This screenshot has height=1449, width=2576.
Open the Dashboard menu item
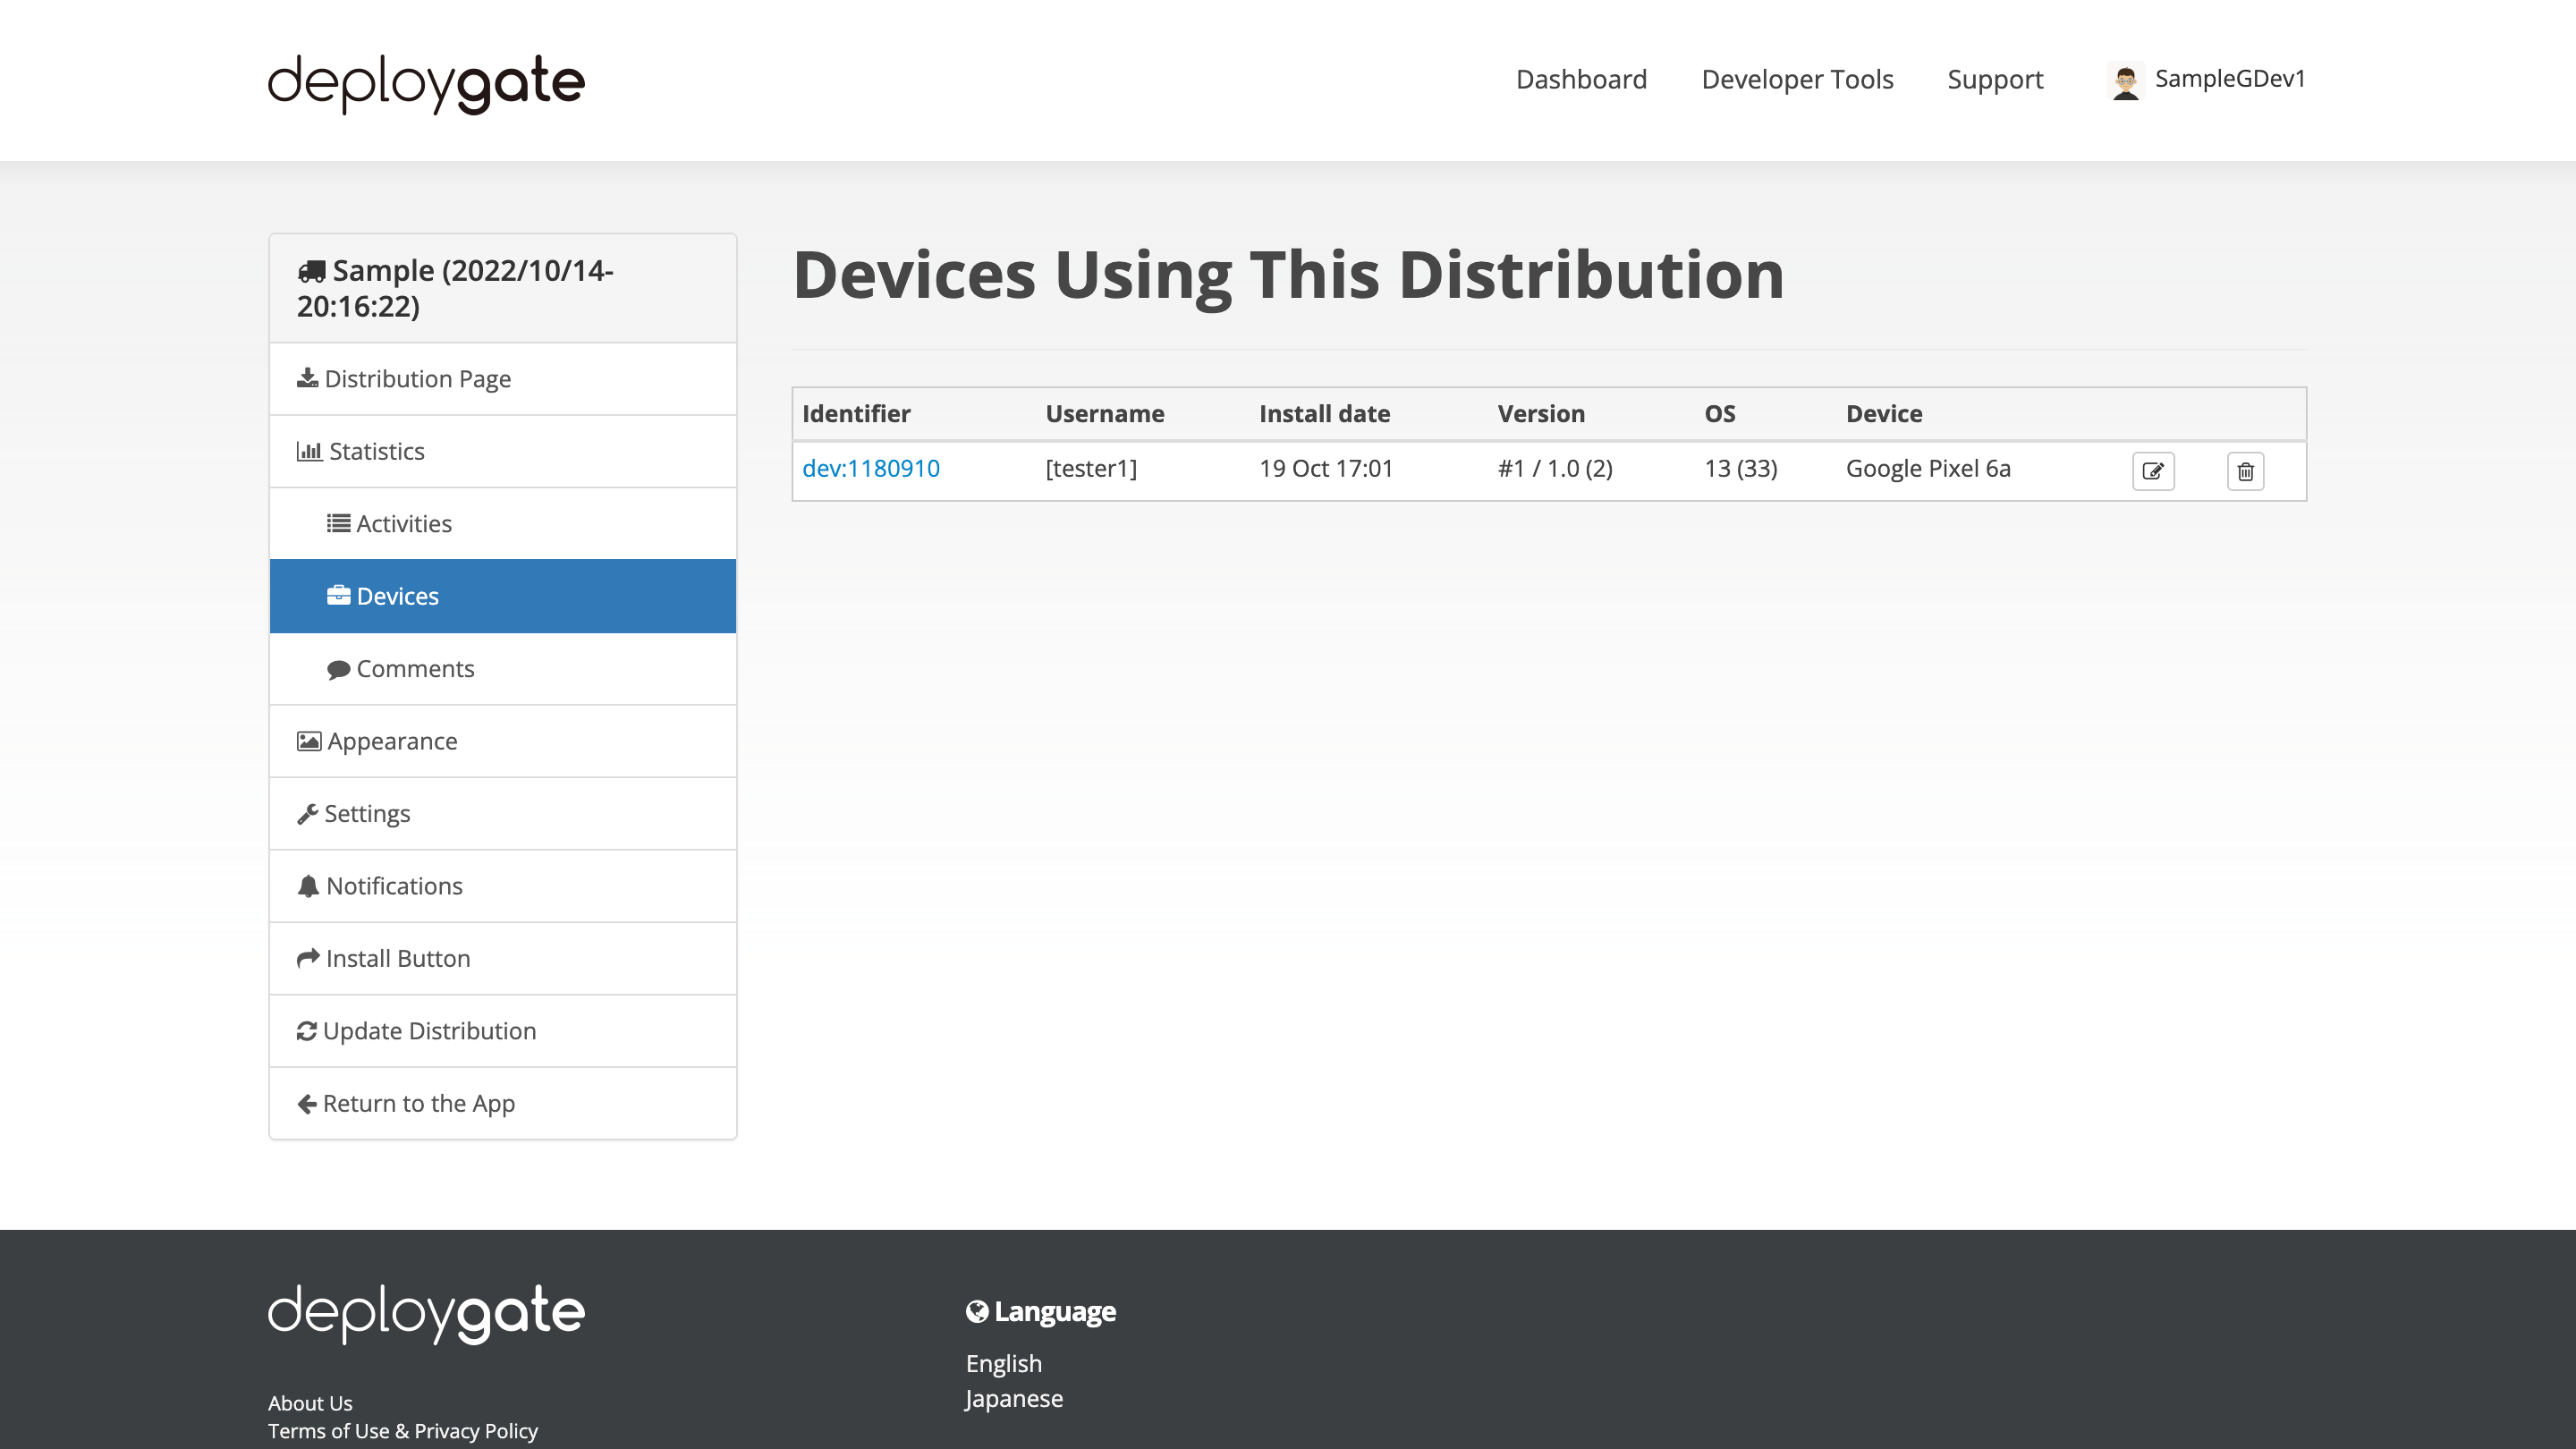[x=1581, y=79]
